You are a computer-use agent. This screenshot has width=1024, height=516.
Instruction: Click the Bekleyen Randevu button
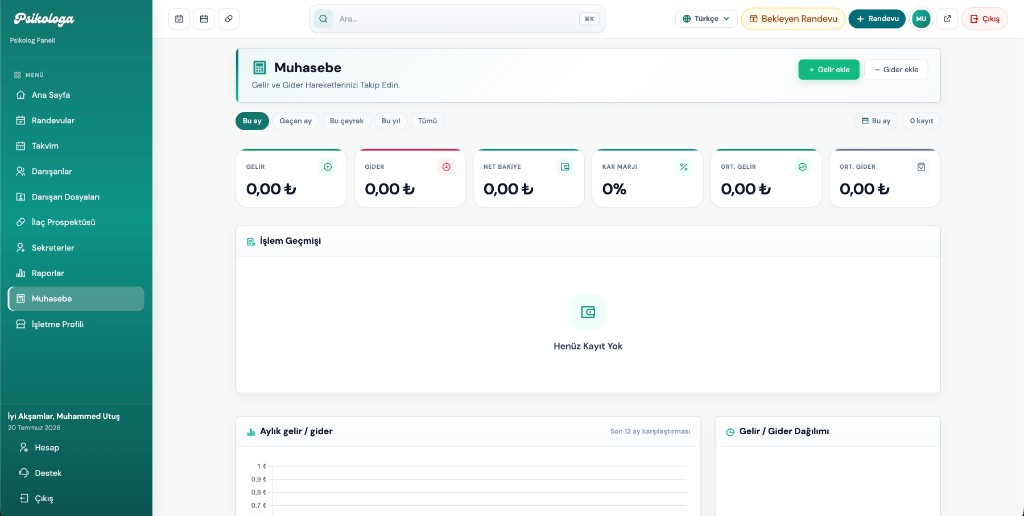pos(793,19)
